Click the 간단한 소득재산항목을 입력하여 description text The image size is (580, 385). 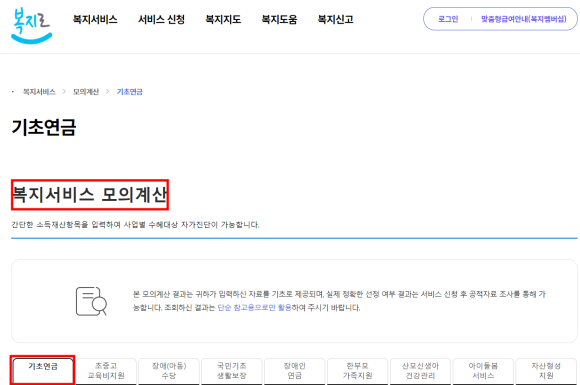(x=135, y=225)
